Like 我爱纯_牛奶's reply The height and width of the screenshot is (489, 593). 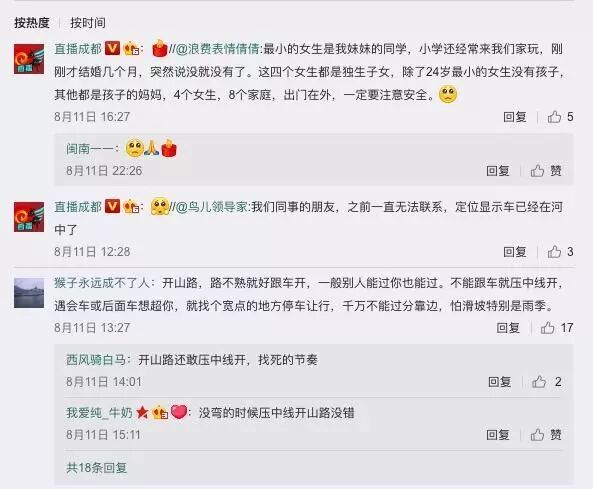point(546,435)
